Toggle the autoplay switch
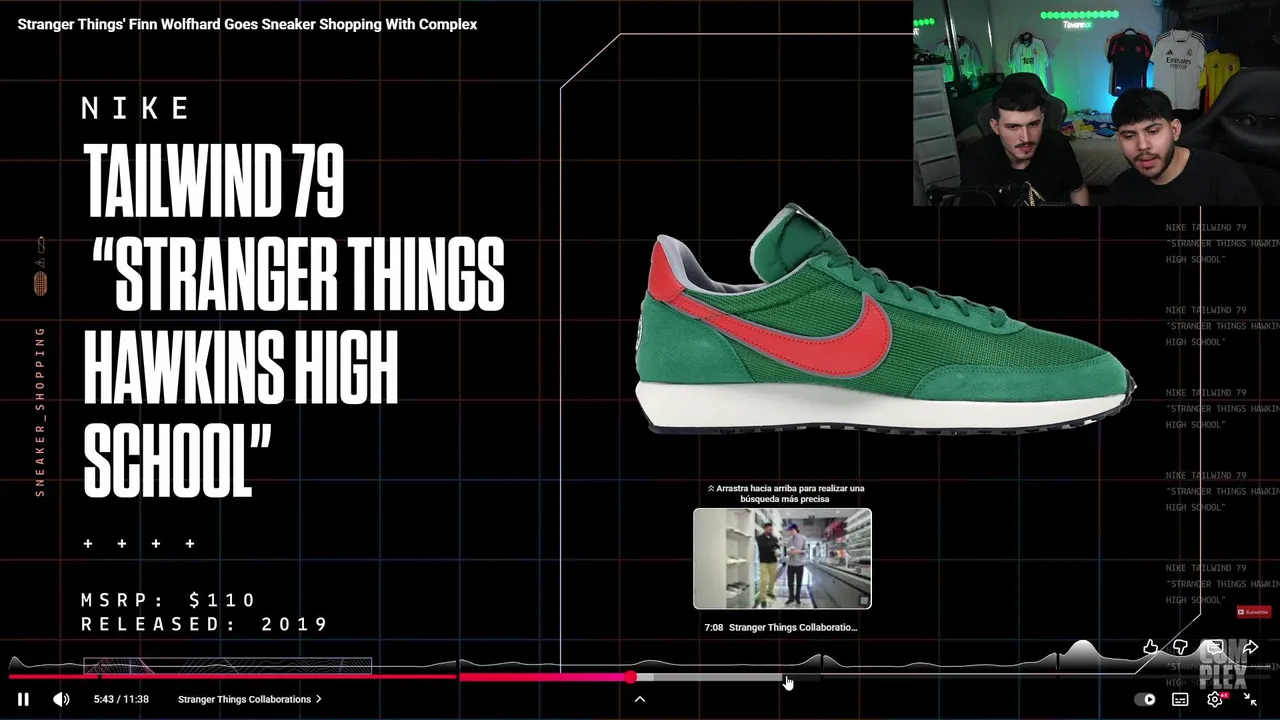 click(1145, 699)
